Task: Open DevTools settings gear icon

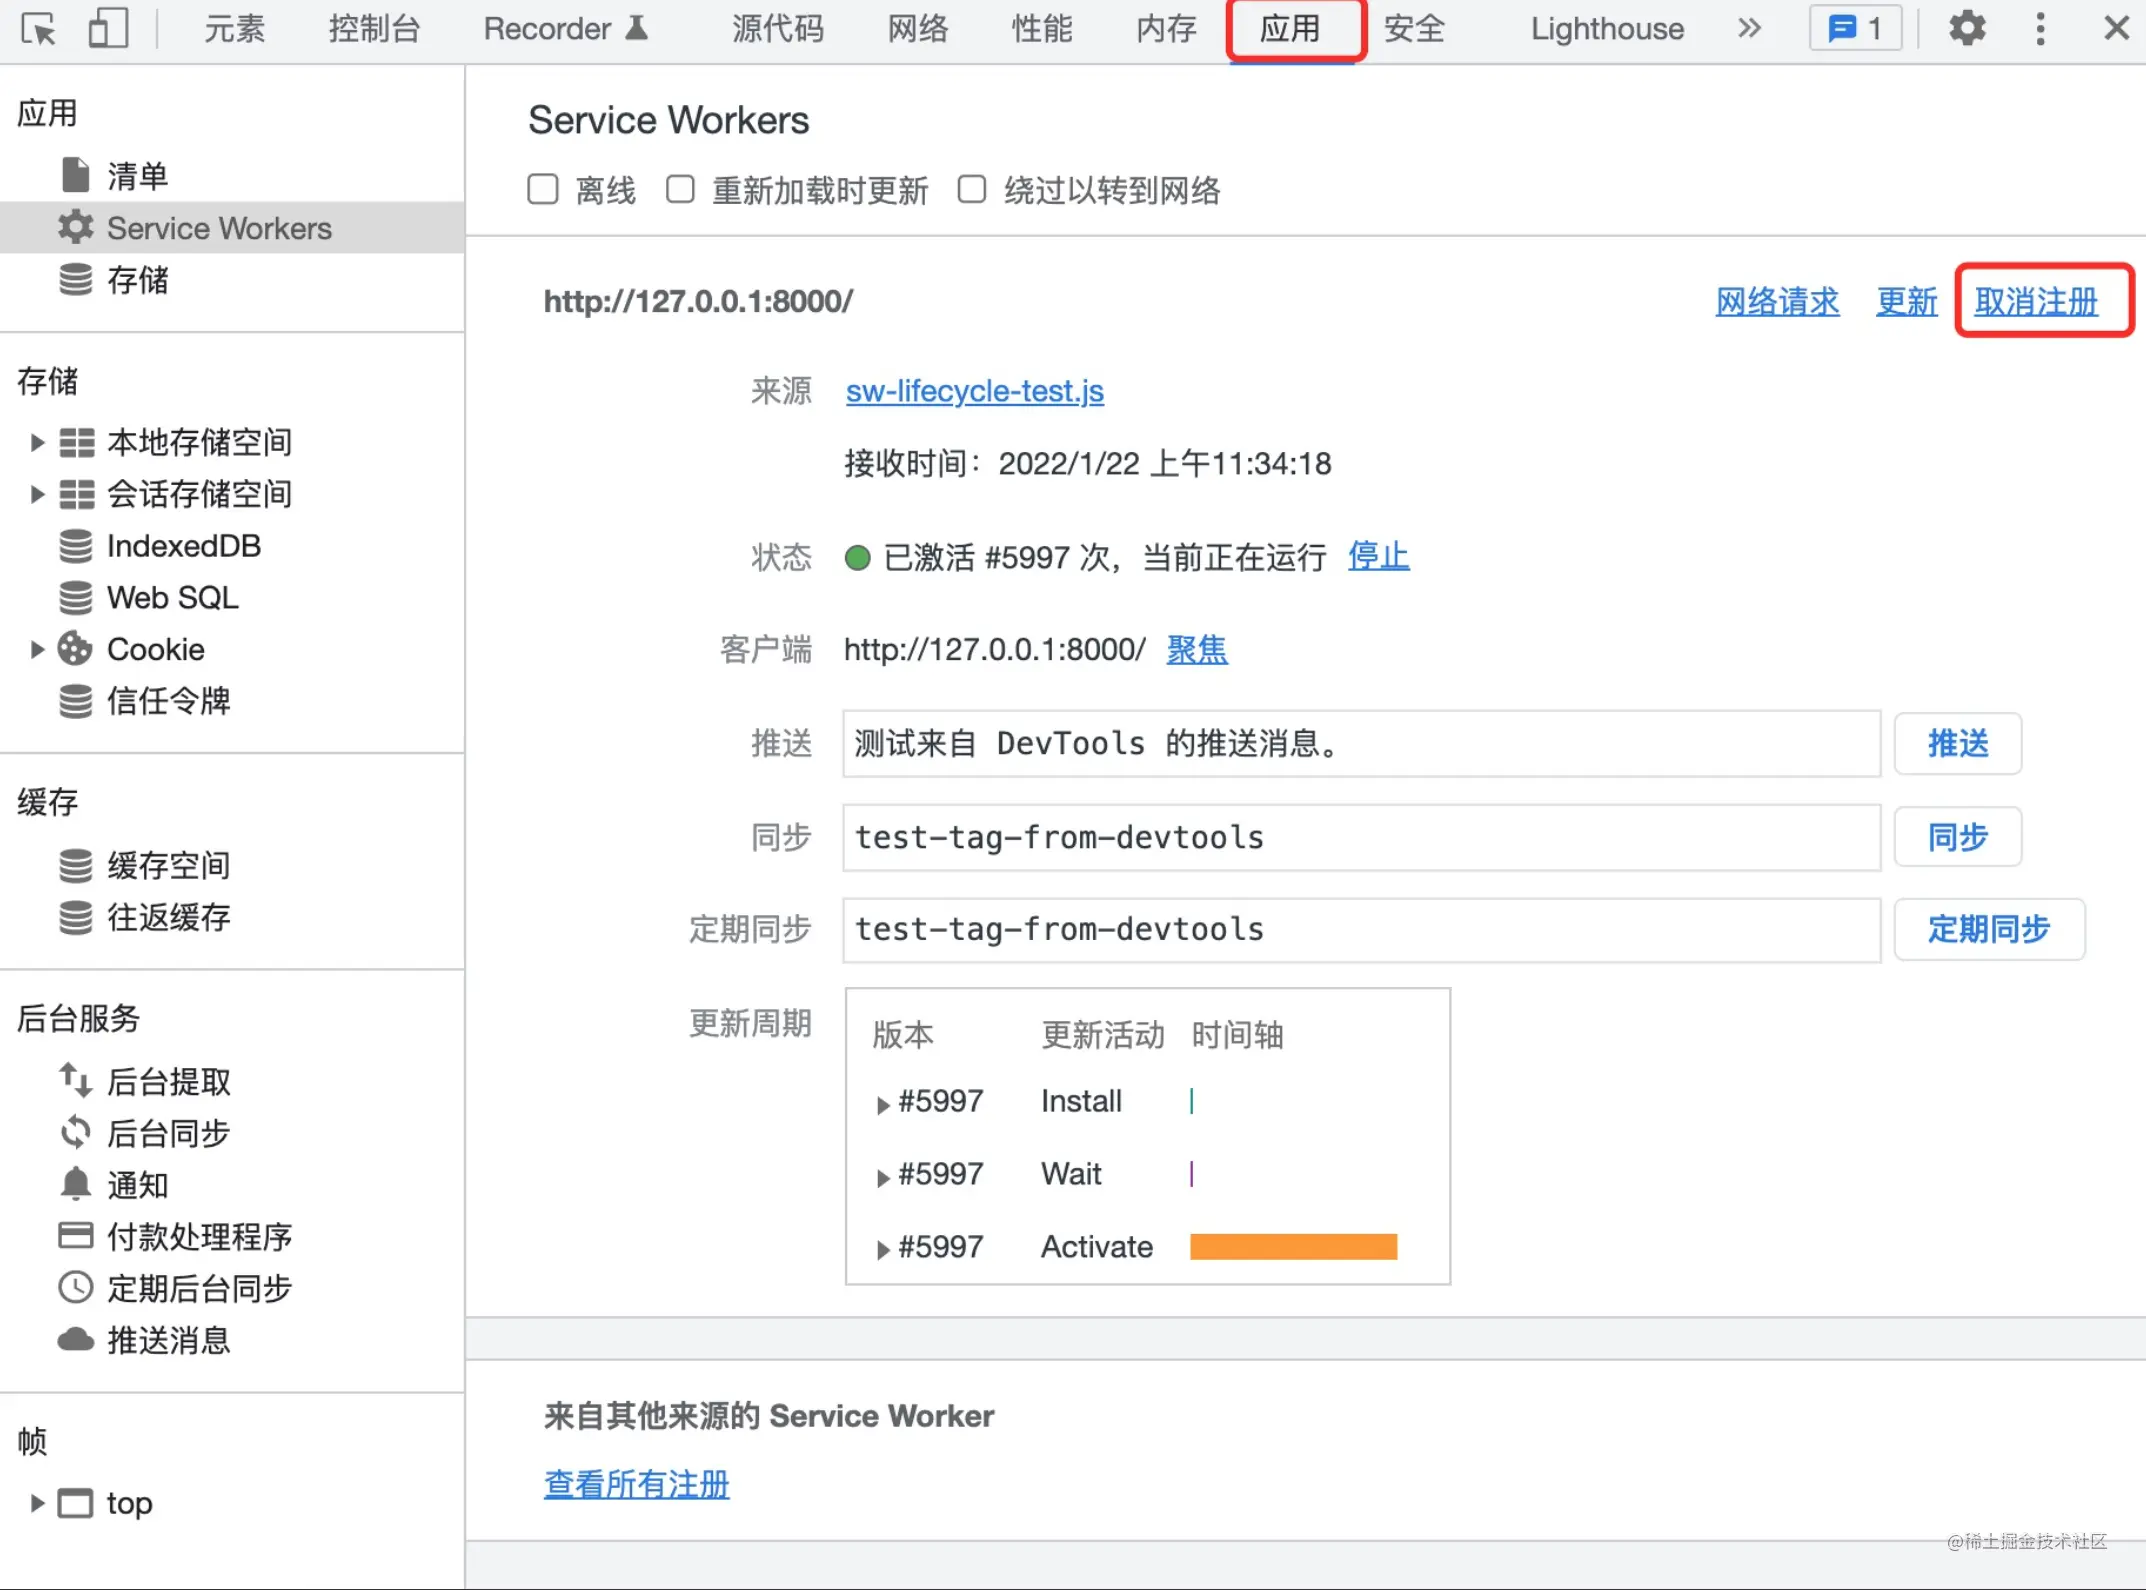Action: [1967, 28]
